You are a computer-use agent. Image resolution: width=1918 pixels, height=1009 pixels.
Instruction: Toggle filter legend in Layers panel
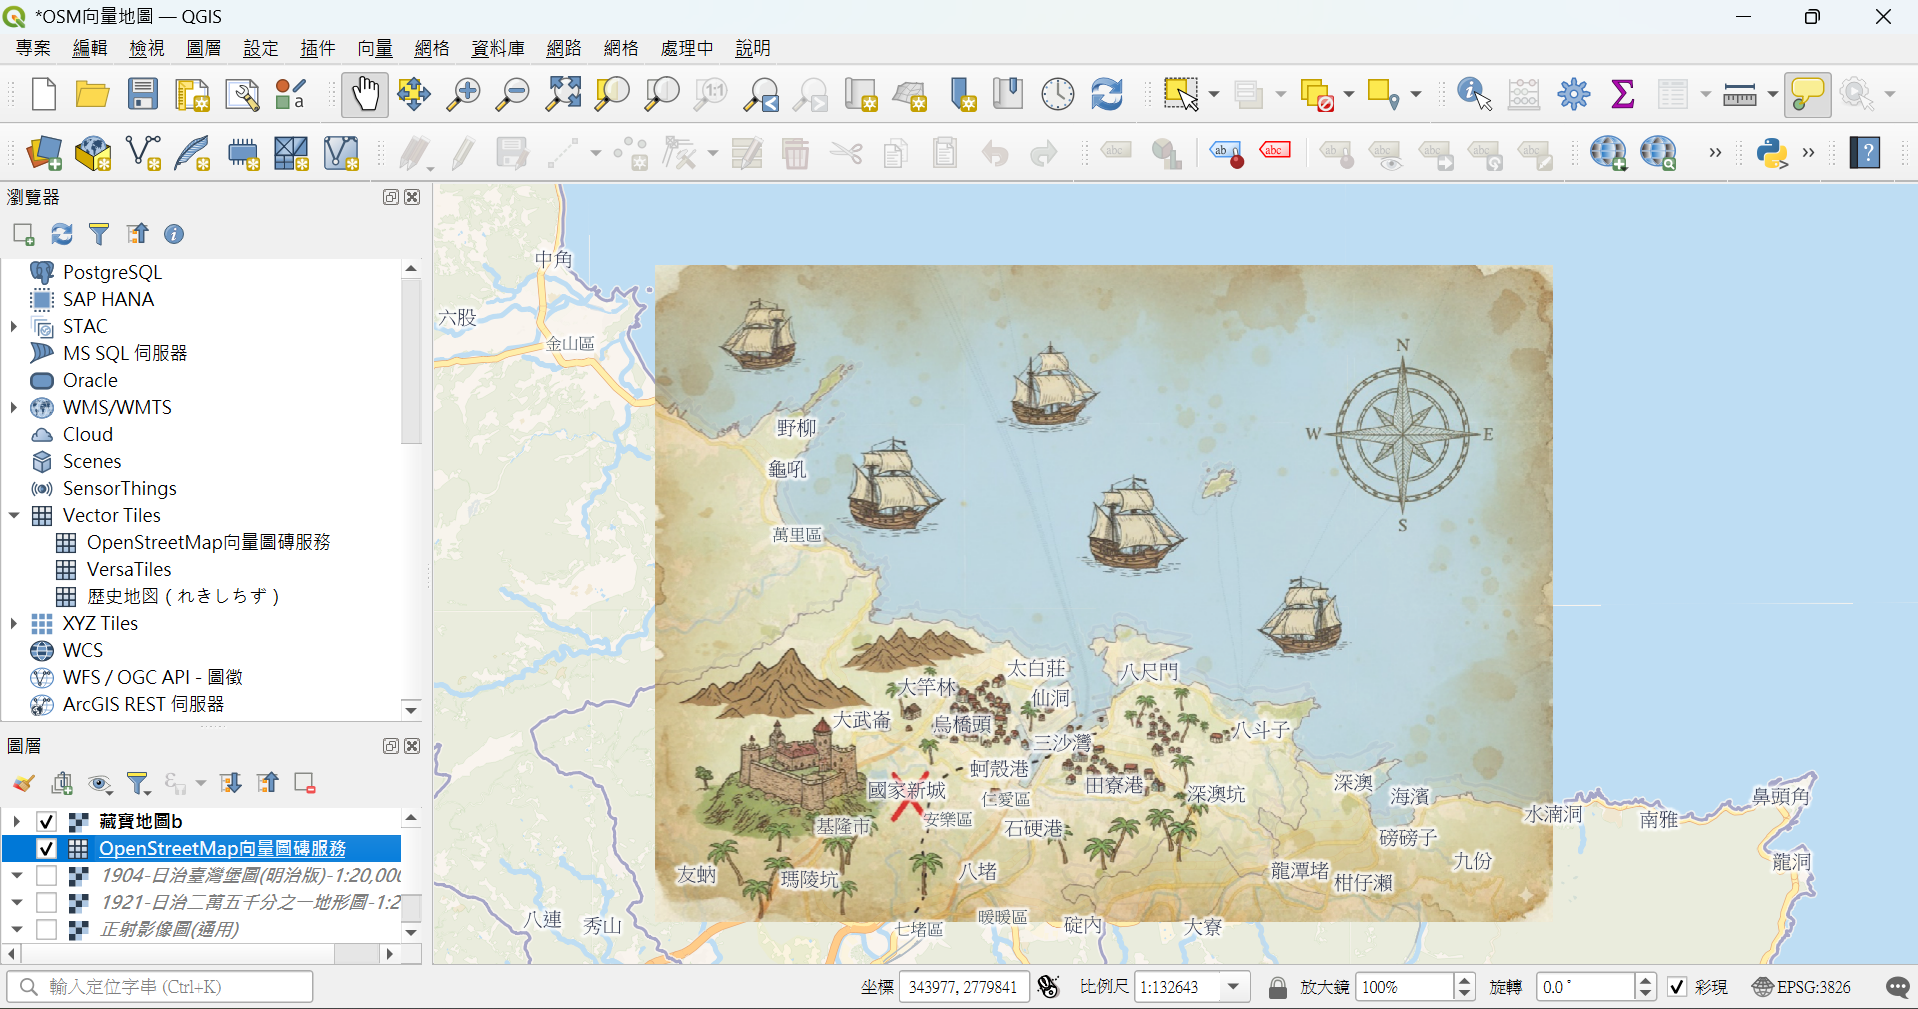click(138, 783)
